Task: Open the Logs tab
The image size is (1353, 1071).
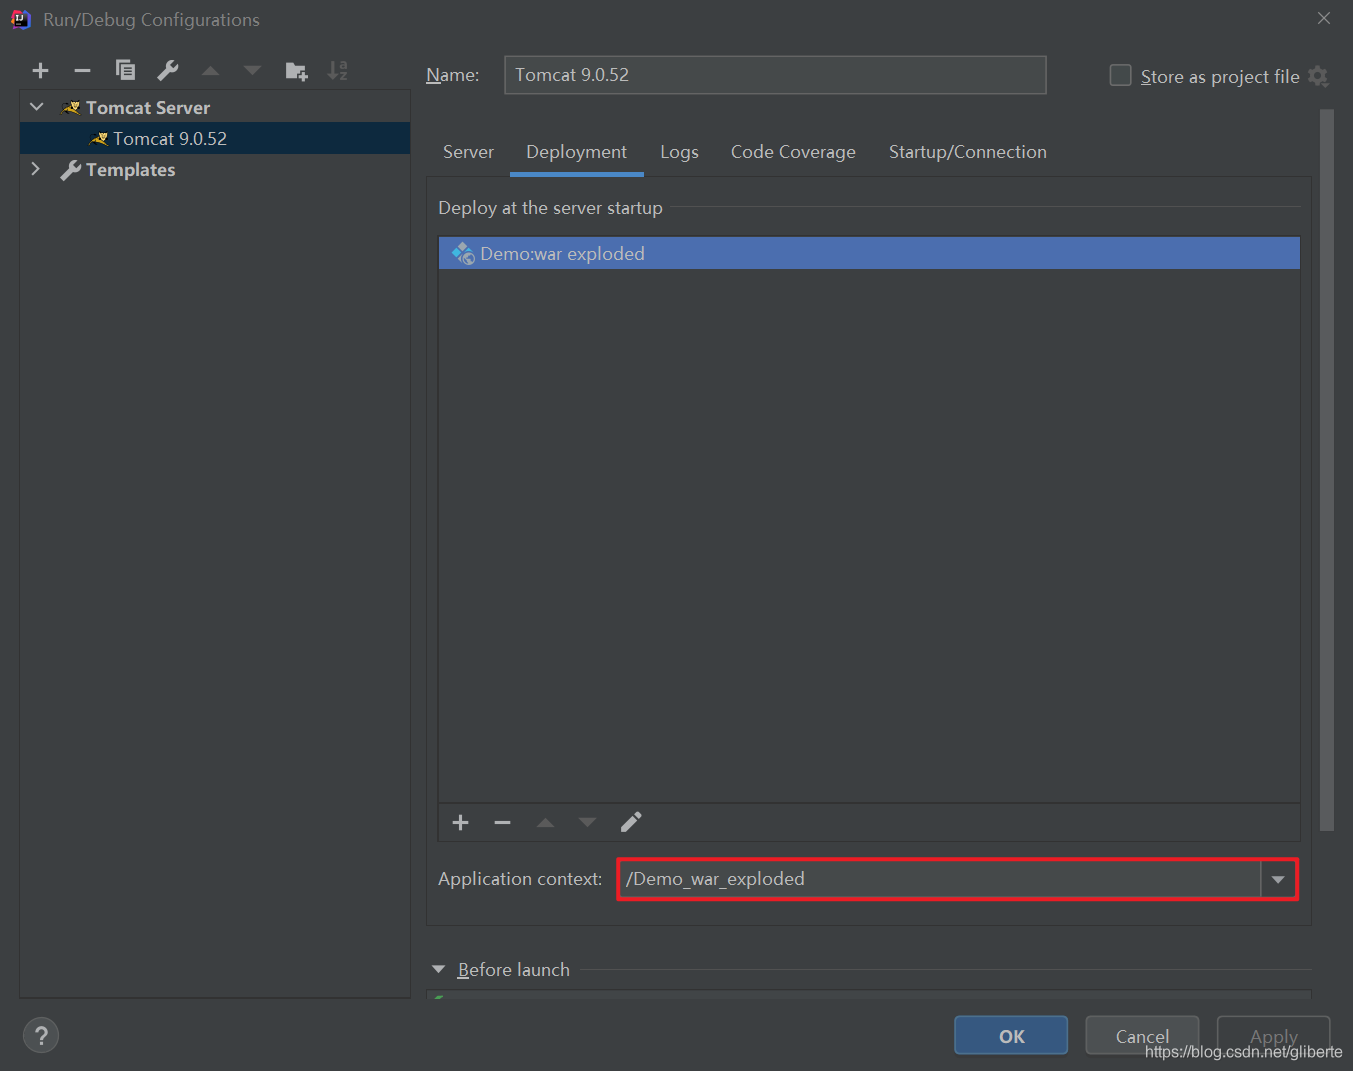Action: point(679,152)
